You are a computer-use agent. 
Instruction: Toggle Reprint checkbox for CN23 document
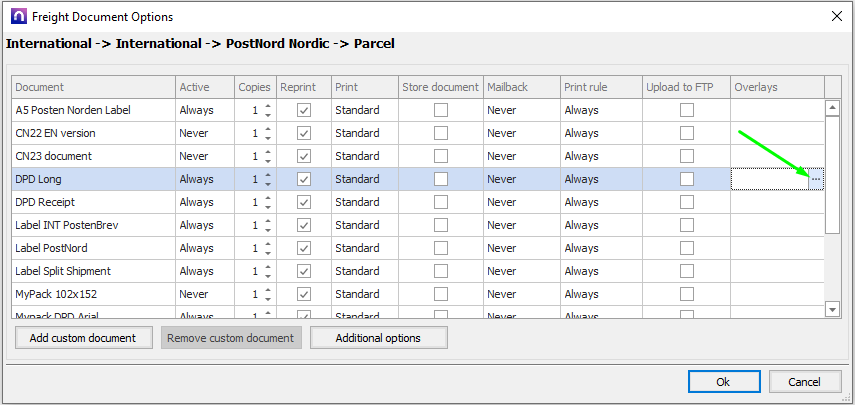tap(304, 156)
